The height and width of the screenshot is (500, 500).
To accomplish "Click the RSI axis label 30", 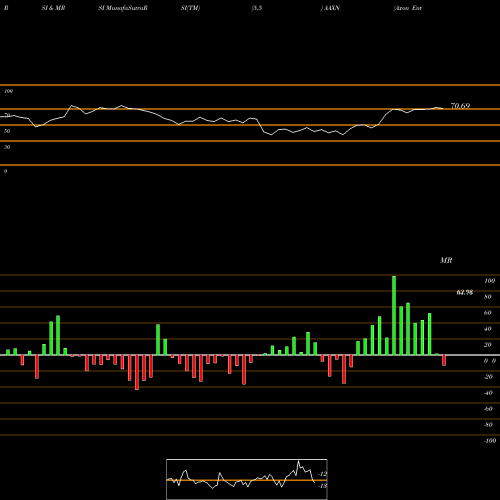I will click(7, 147).
